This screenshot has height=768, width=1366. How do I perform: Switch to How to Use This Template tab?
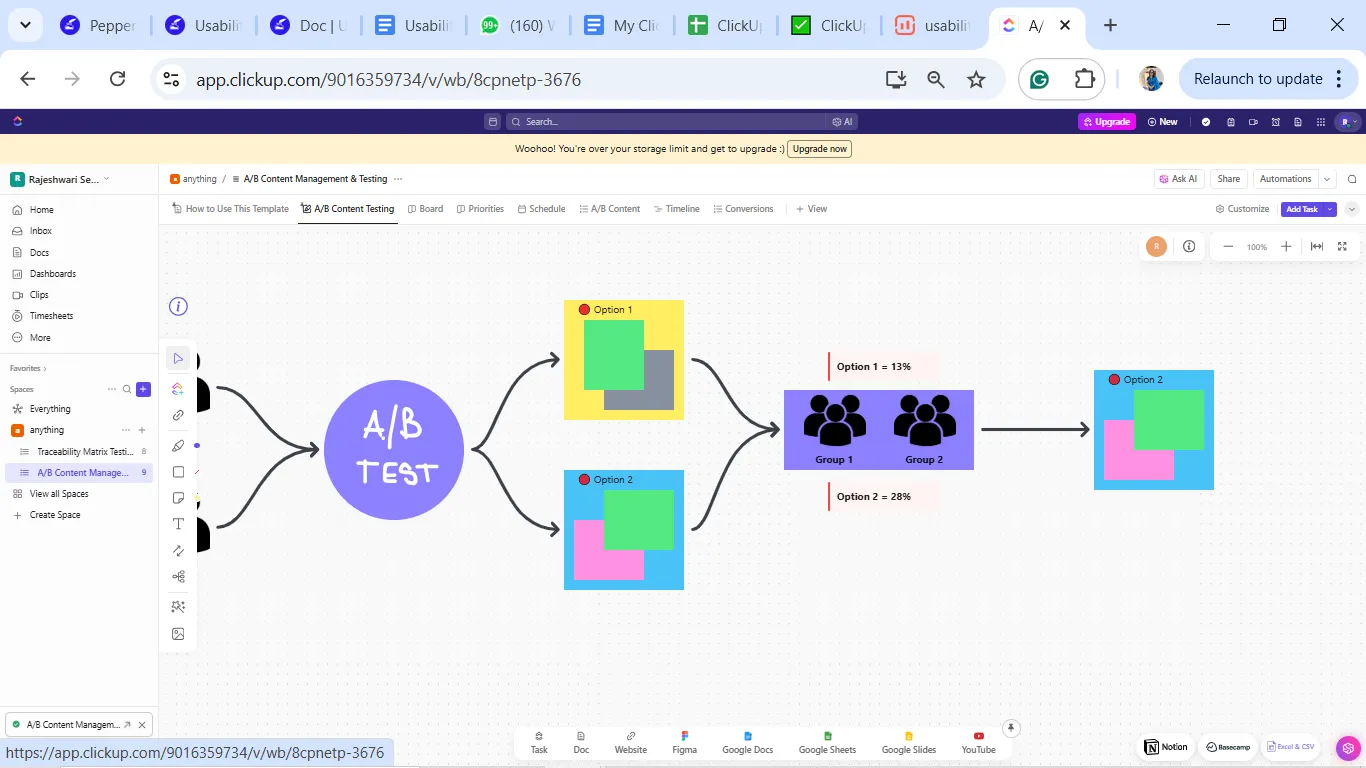[x=230, y=209]
